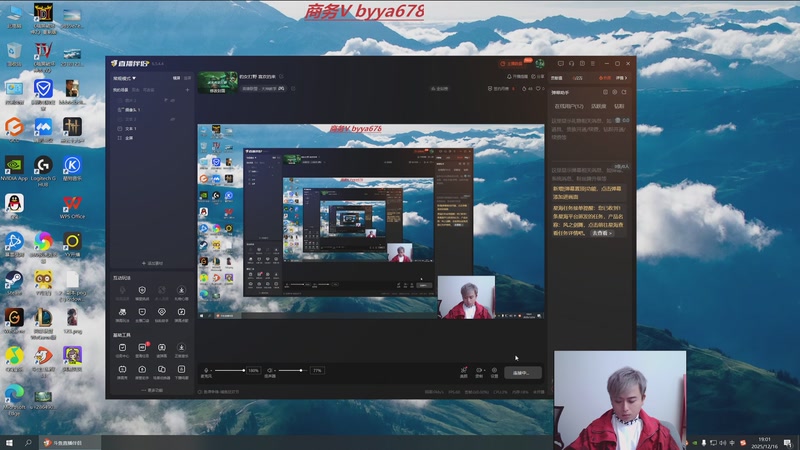Open the 常规模式 mode dropdown

click(124, 78)
